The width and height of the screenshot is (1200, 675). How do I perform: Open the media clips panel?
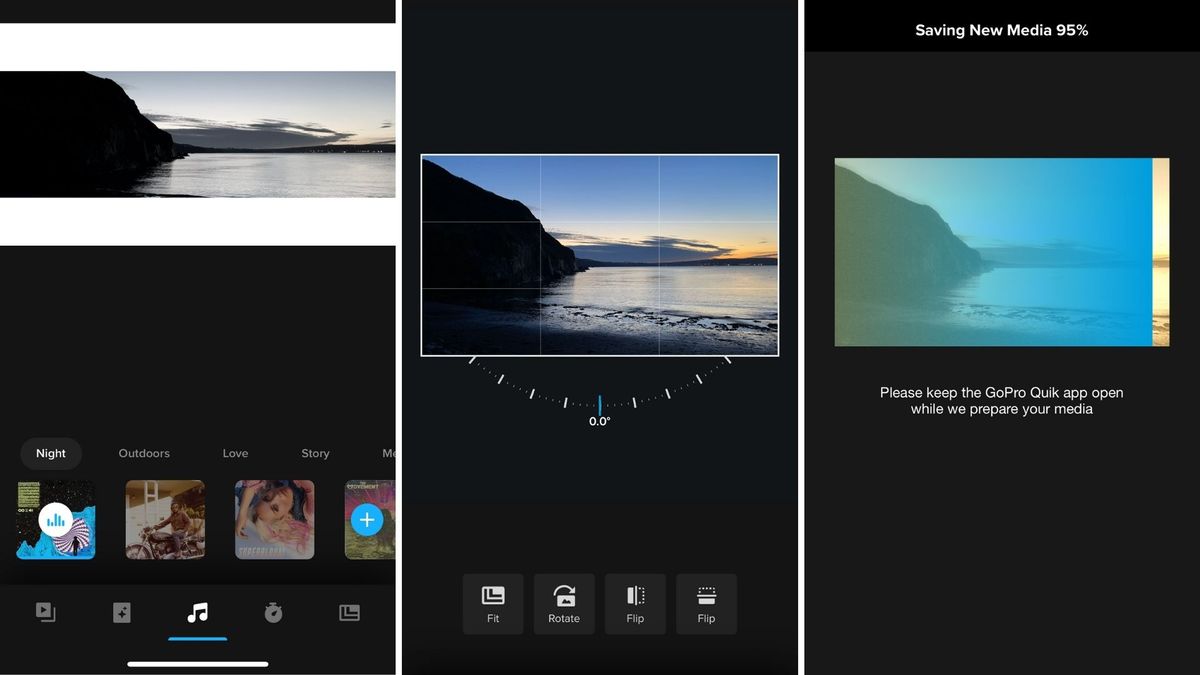click(x=47, y=612)
